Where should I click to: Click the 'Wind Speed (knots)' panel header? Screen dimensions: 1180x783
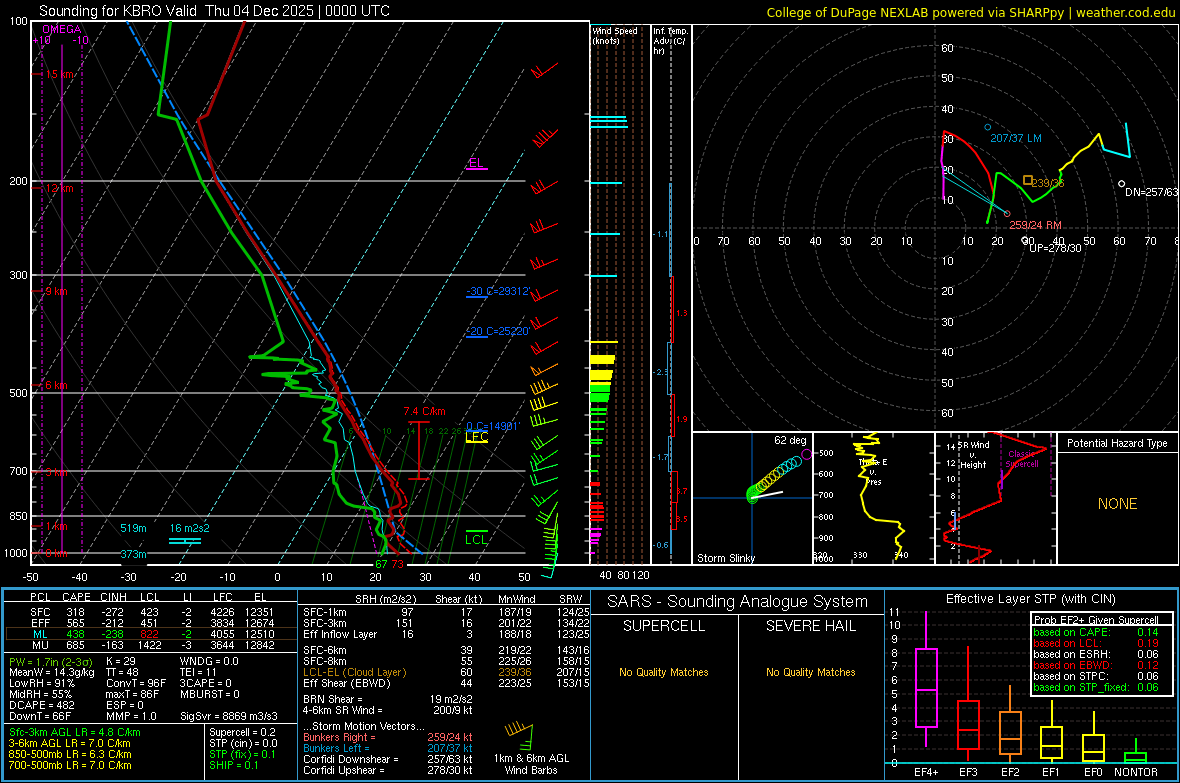[x=614, y=35]
